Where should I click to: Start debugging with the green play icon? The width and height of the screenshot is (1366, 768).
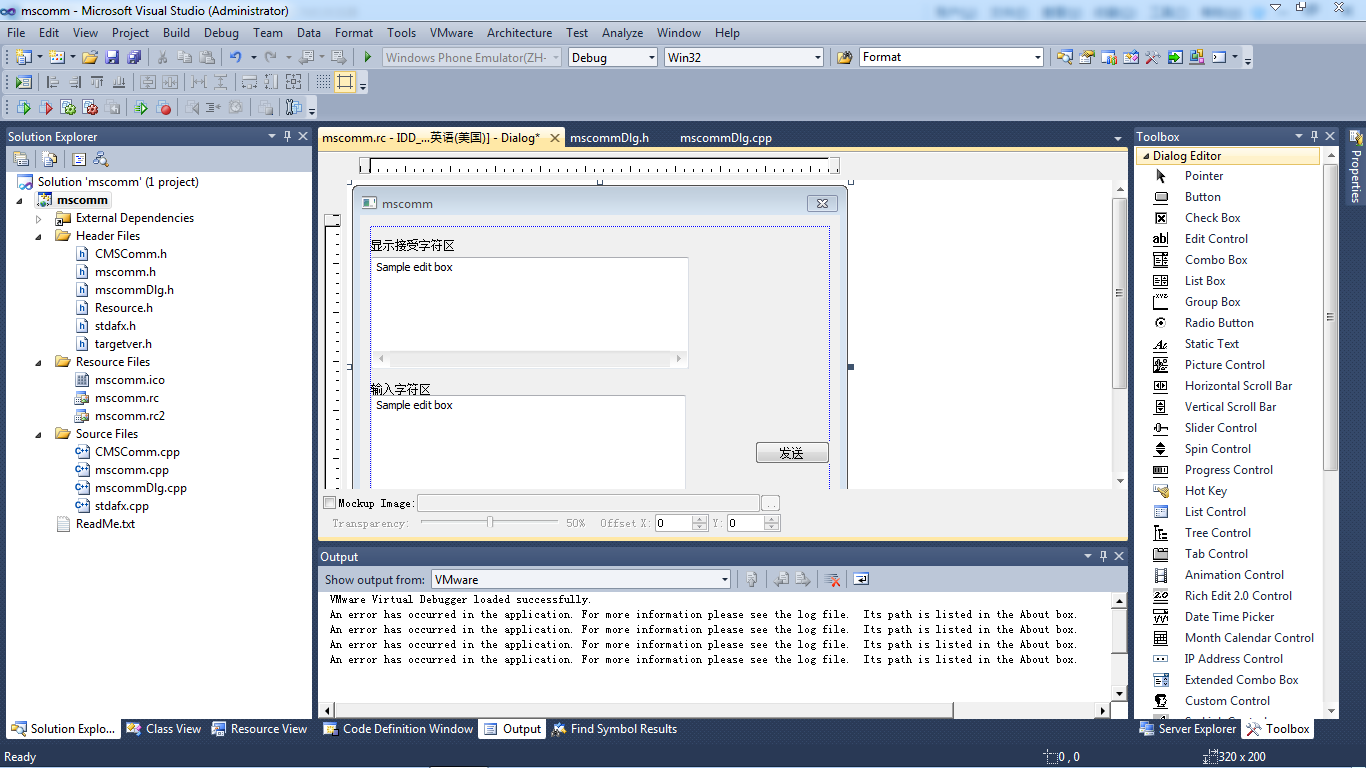click(368, 57)
